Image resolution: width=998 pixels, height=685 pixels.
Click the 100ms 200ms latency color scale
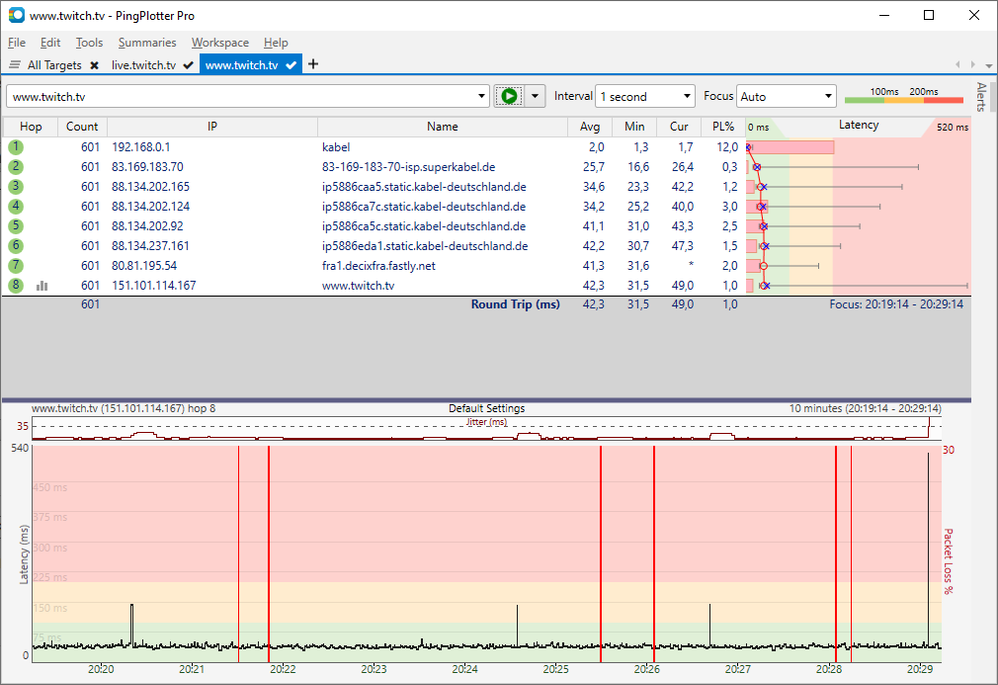tap(904, 95)
